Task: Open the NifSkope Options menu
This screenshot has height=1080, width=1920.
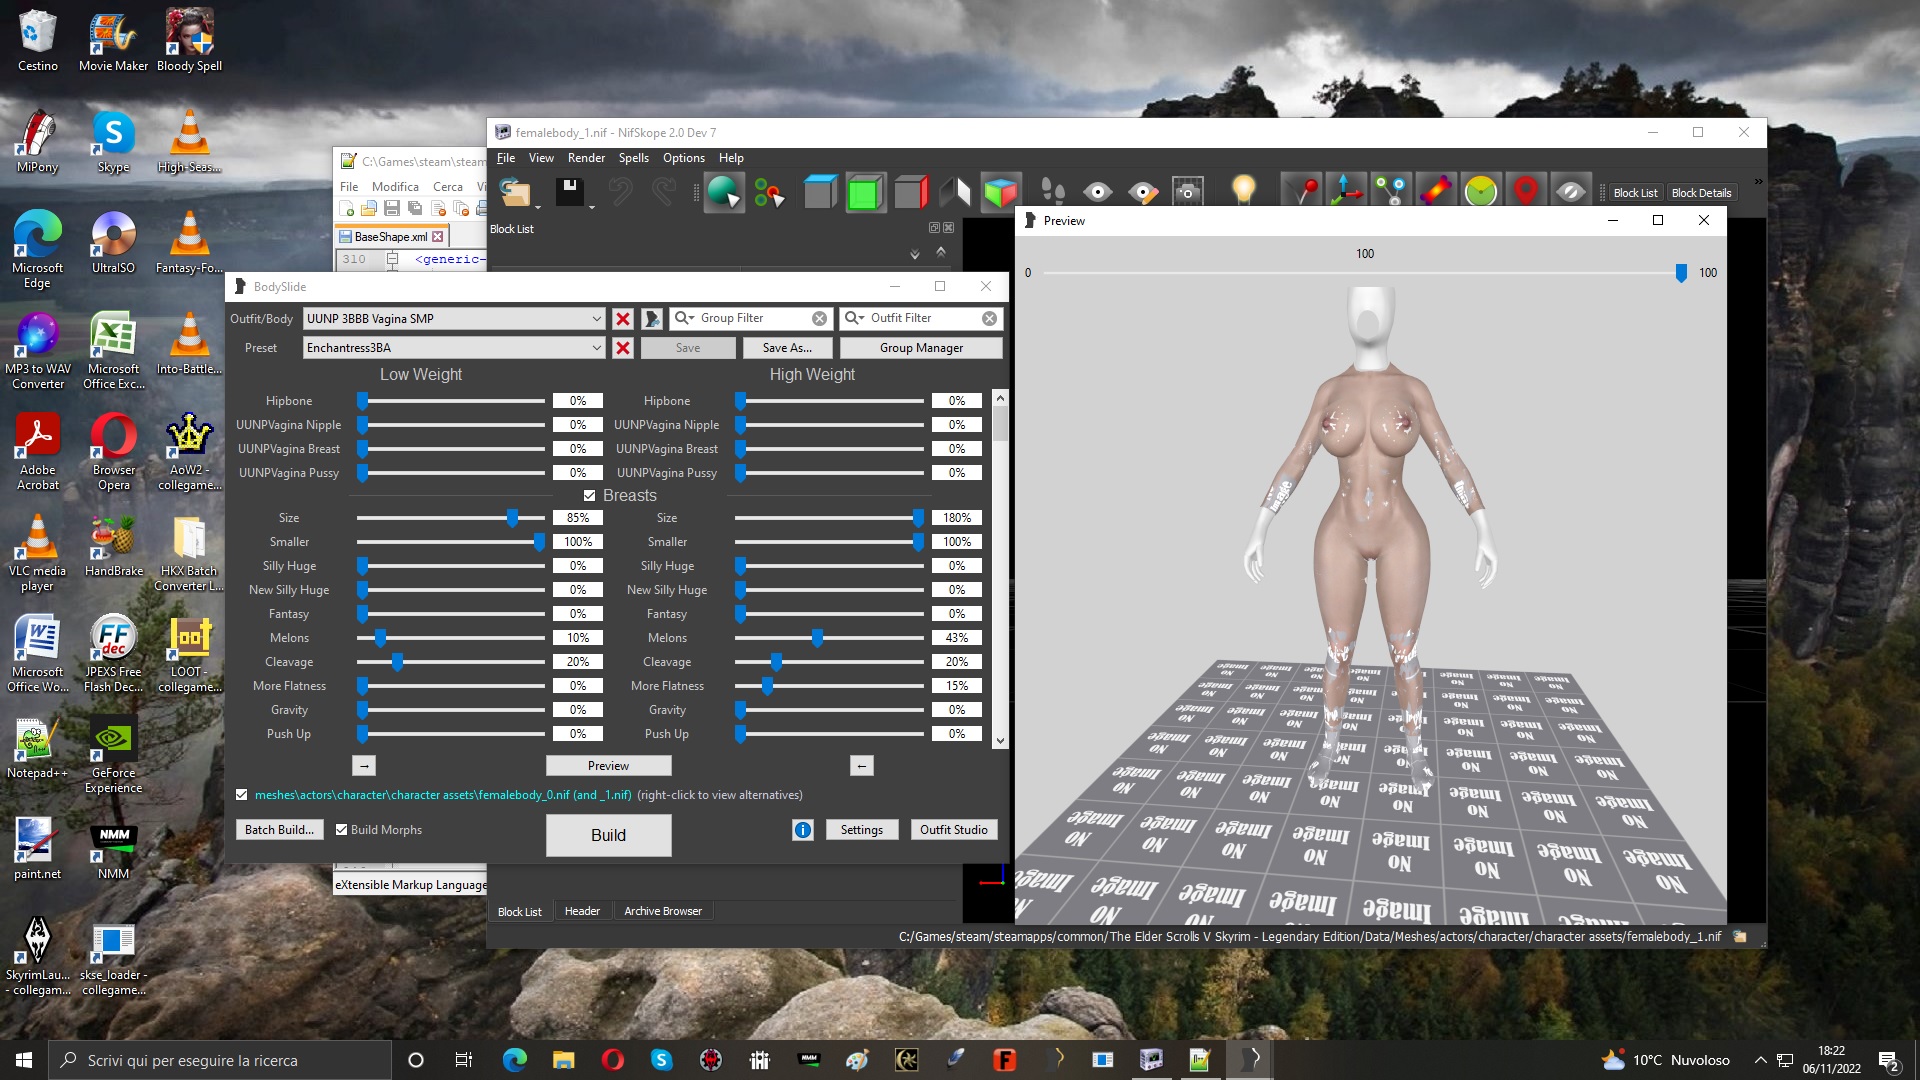Action: 683,158
